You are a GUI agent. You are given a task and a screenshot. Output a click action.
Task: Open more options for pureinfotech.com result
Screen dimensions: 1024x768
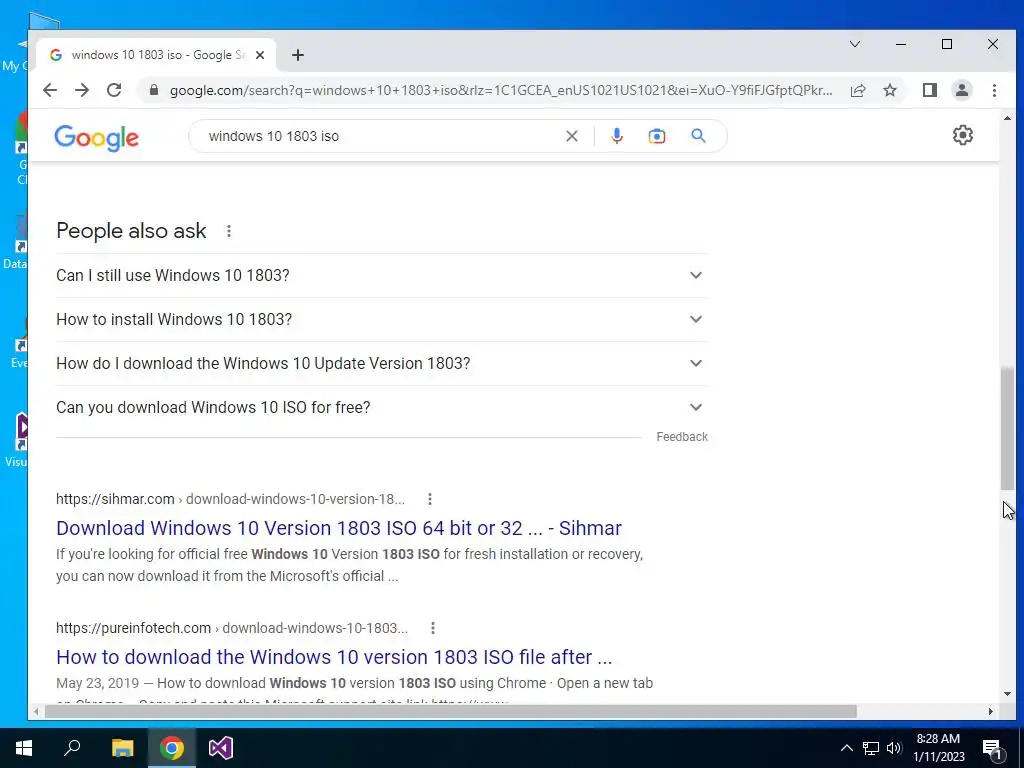click(432, 628)
